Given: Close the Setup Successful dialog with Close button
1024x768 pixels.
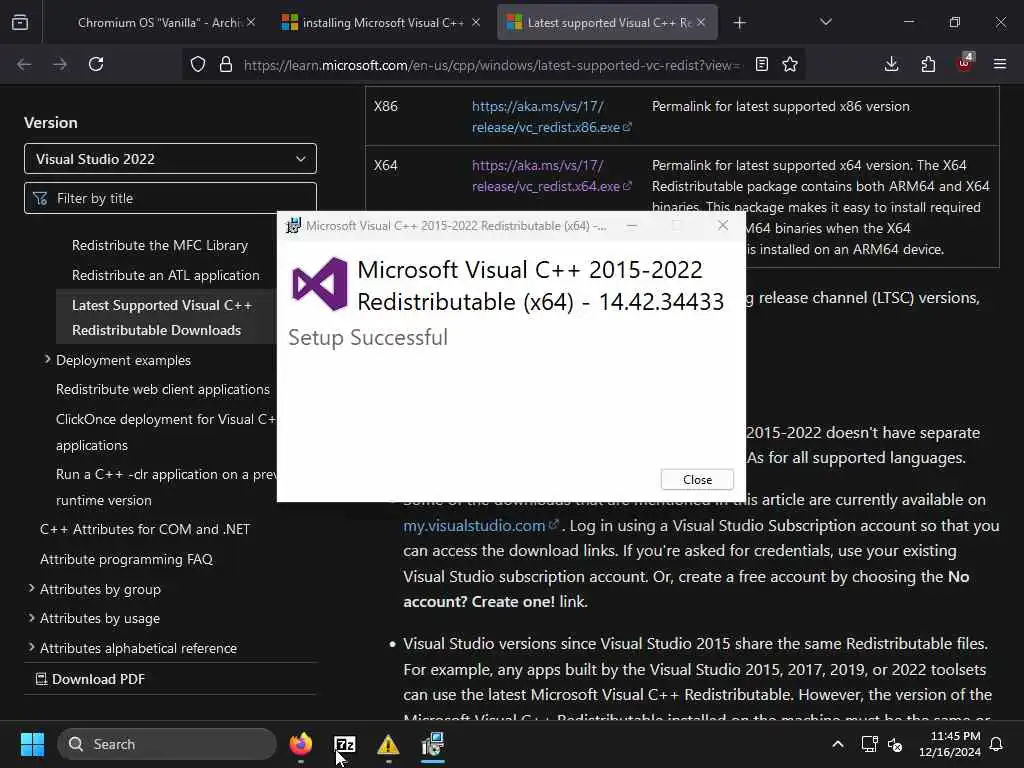Looking at the screenshot, I should point(697,479).
